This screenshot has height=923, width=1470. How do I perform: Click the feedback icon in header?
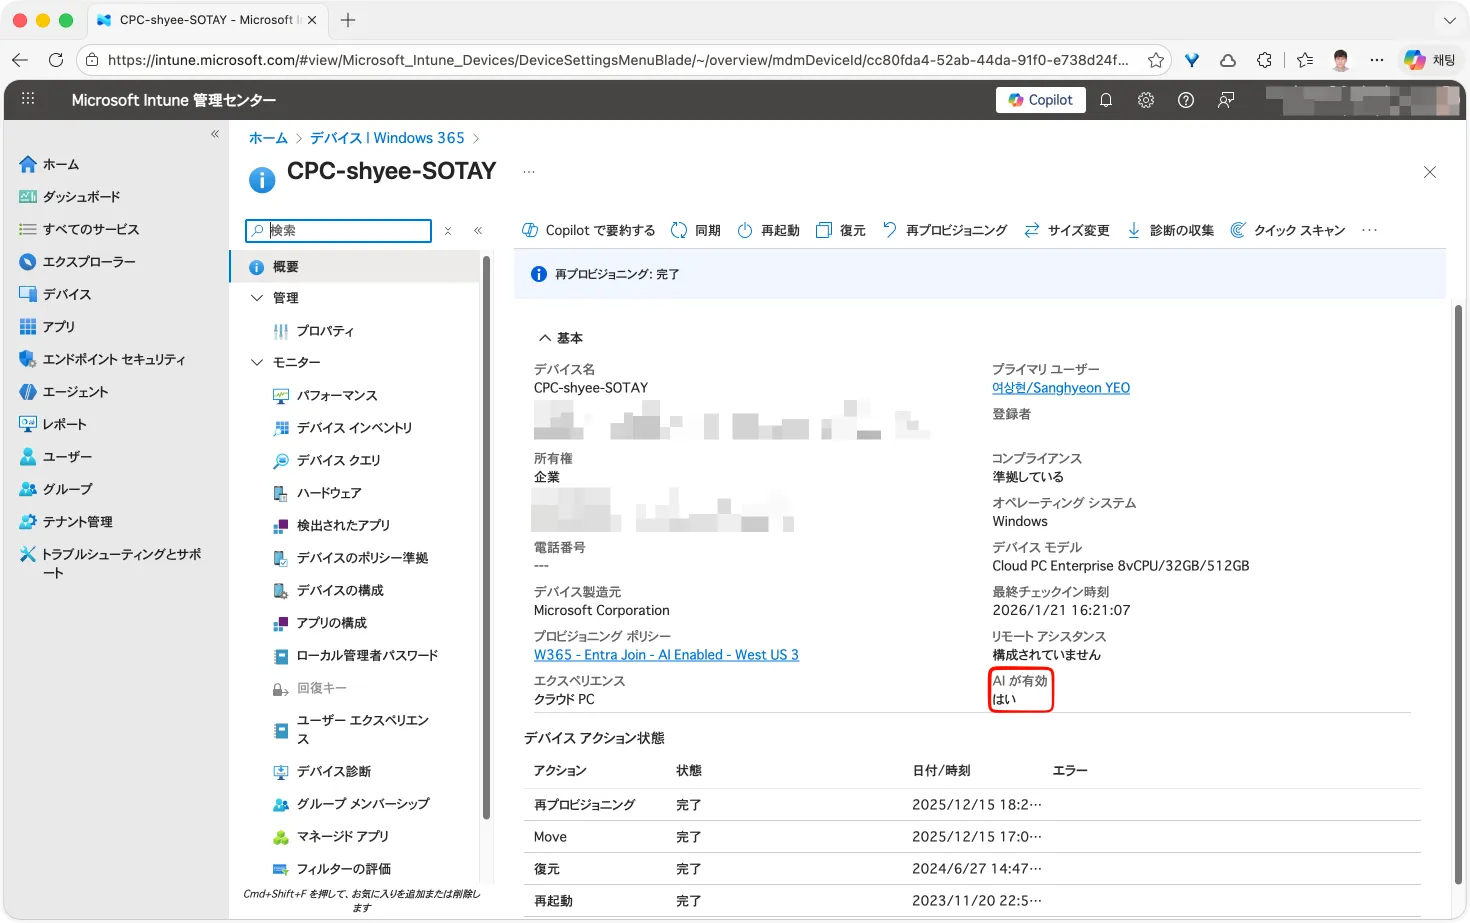pos(1226,100)
